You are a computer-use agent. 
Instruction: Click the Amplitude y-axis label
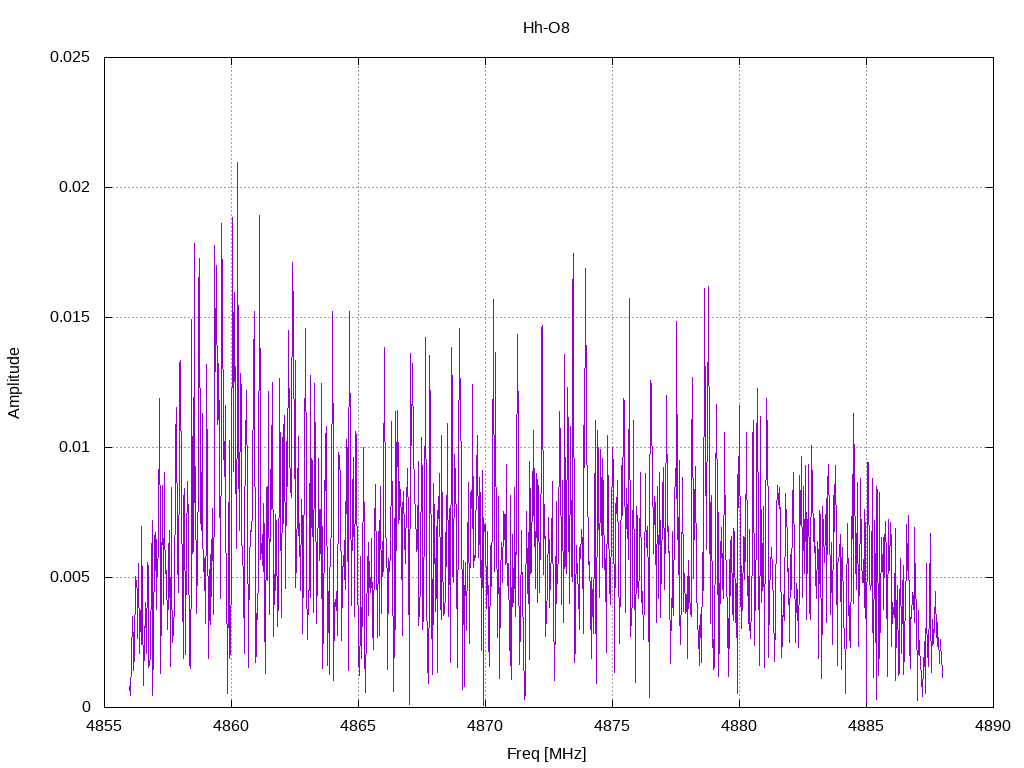(x=14, y=383)
